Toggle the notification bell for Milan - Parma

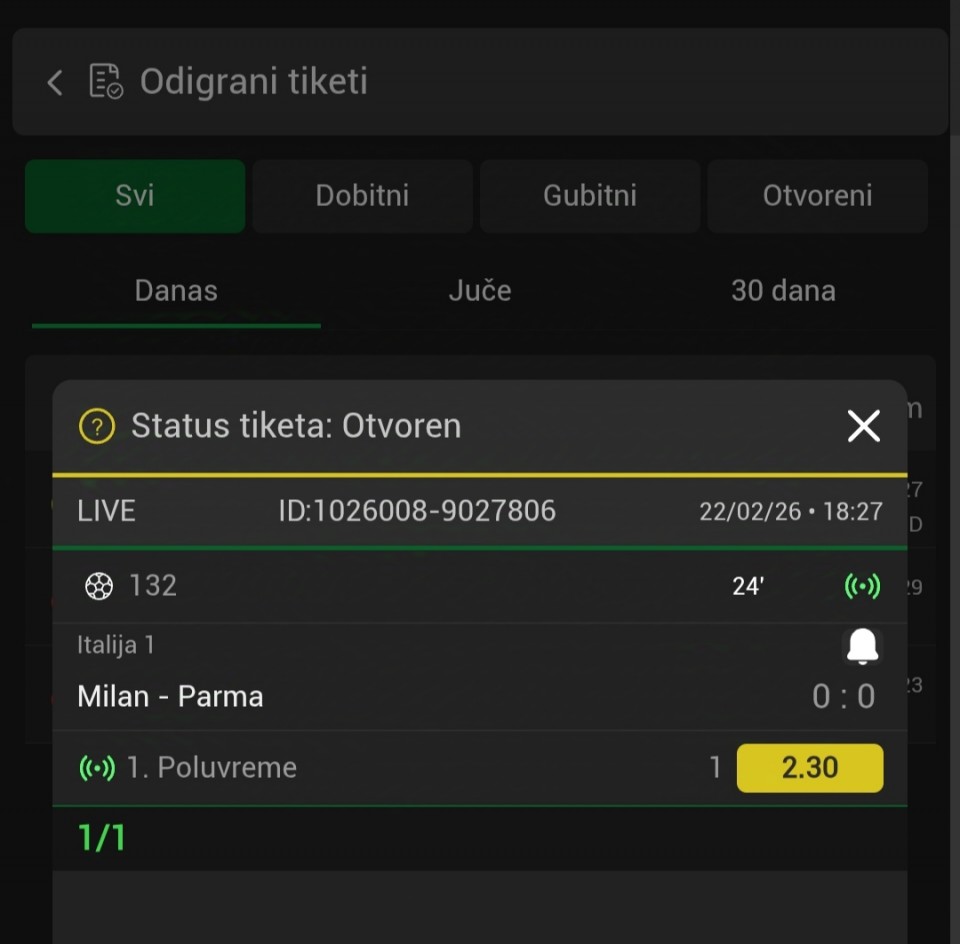[862, 647]
